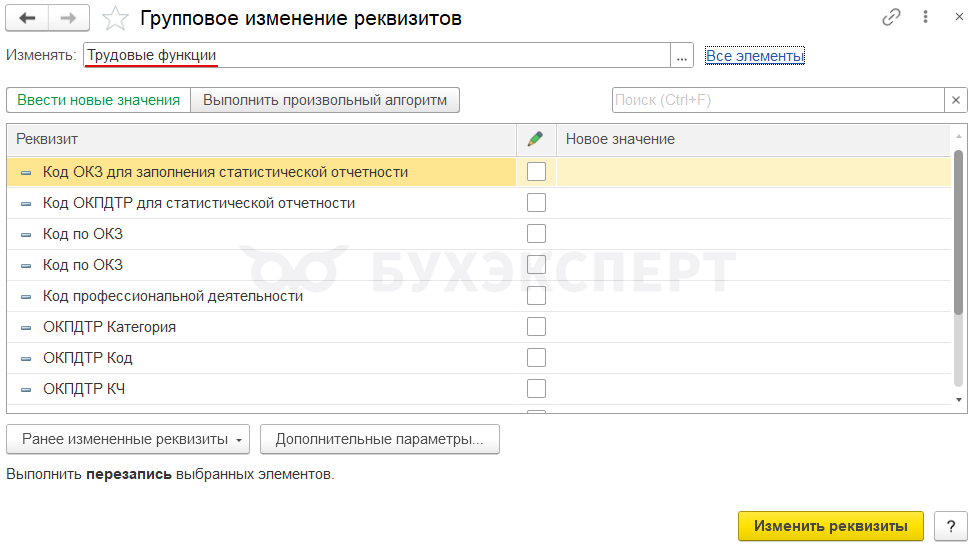Click the forward navigation arrow

point(68,18)
